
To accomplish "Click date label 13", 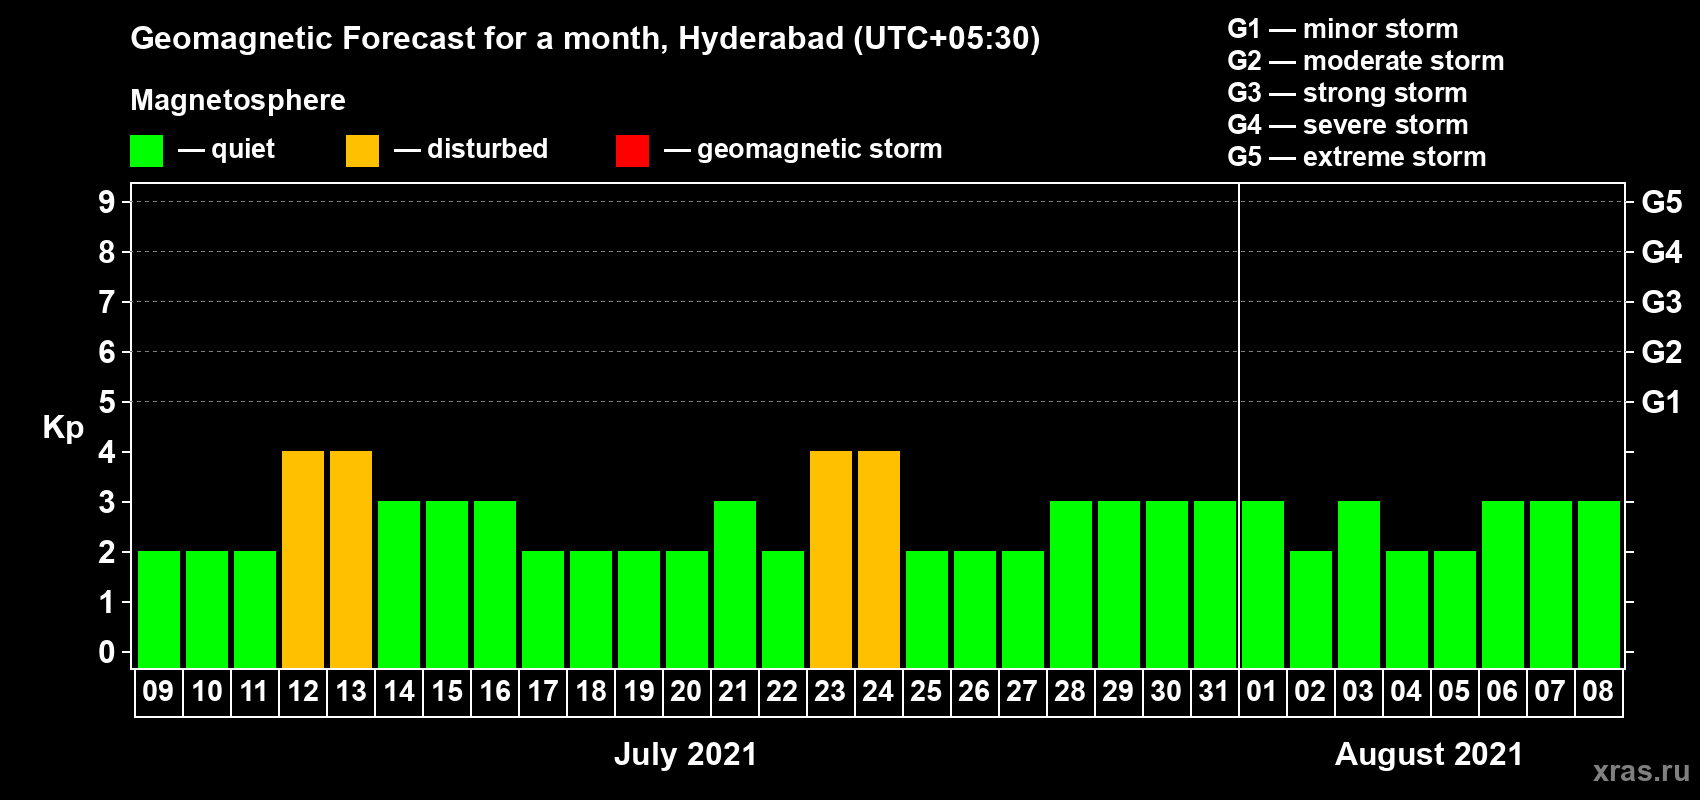I will tap(351, 691).
